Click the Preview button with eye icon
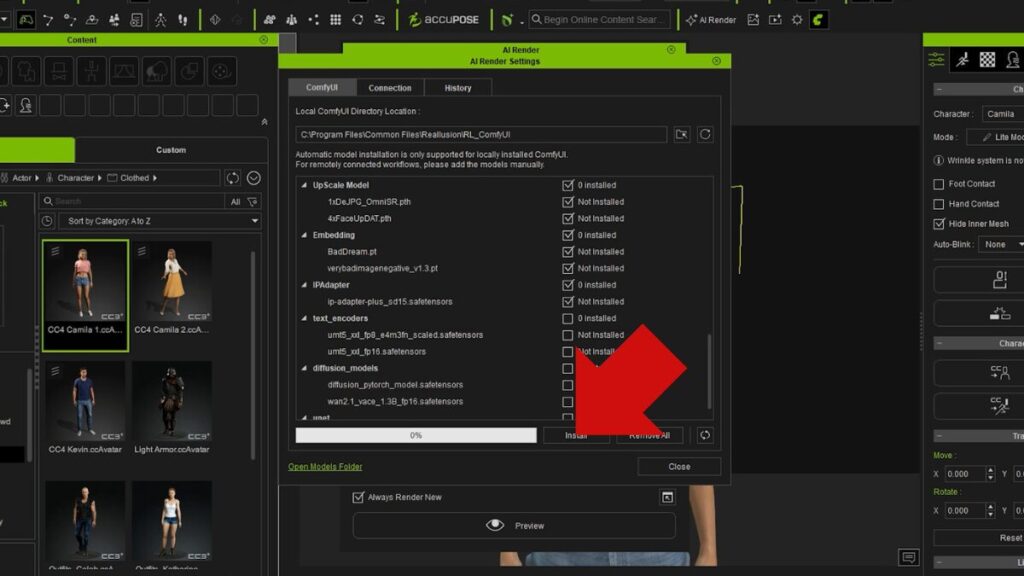1024x576 pixels. (x=515, y=526)
